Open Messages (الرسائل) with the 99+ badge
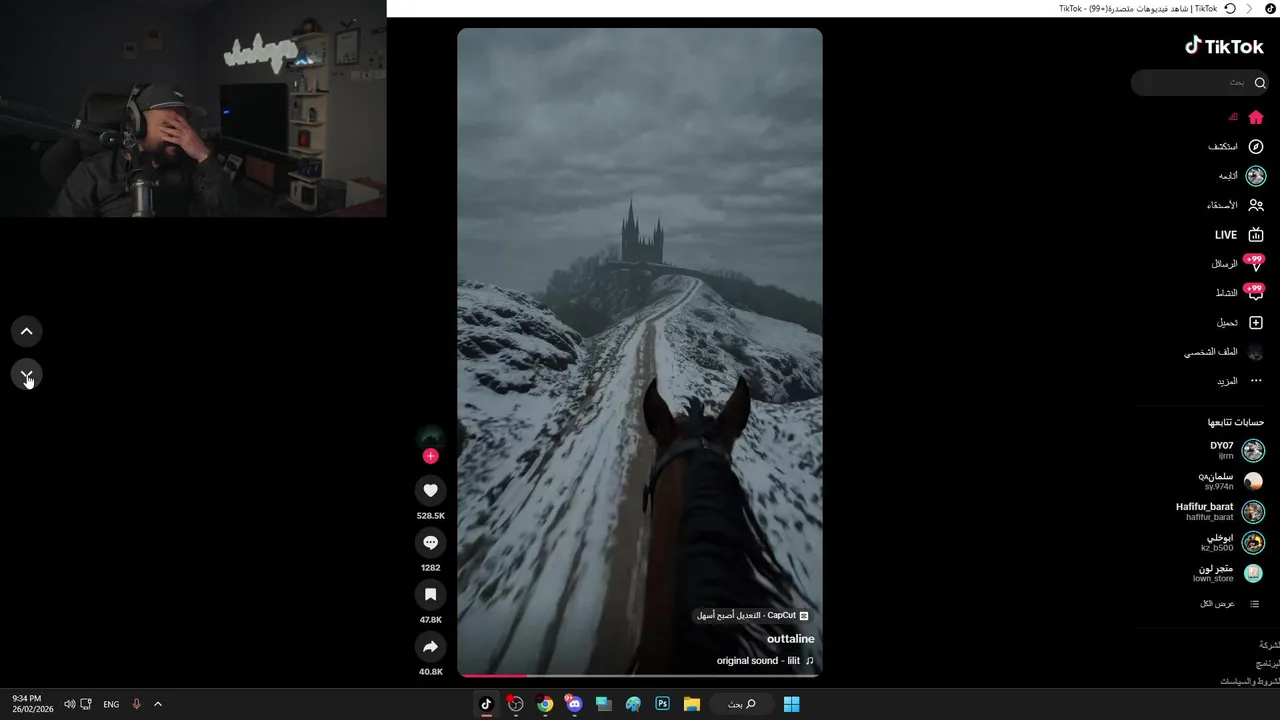This screenshot has width=1280, height=720. [1238, 264]
